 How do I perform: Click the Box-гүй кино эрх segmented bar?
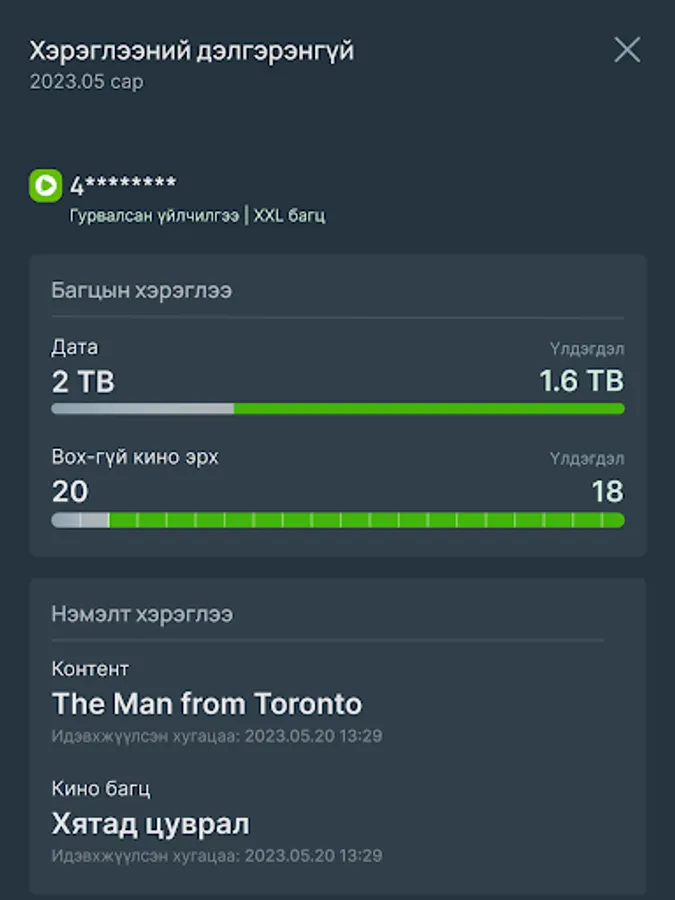pyautogui.click(x=338, y=520)
